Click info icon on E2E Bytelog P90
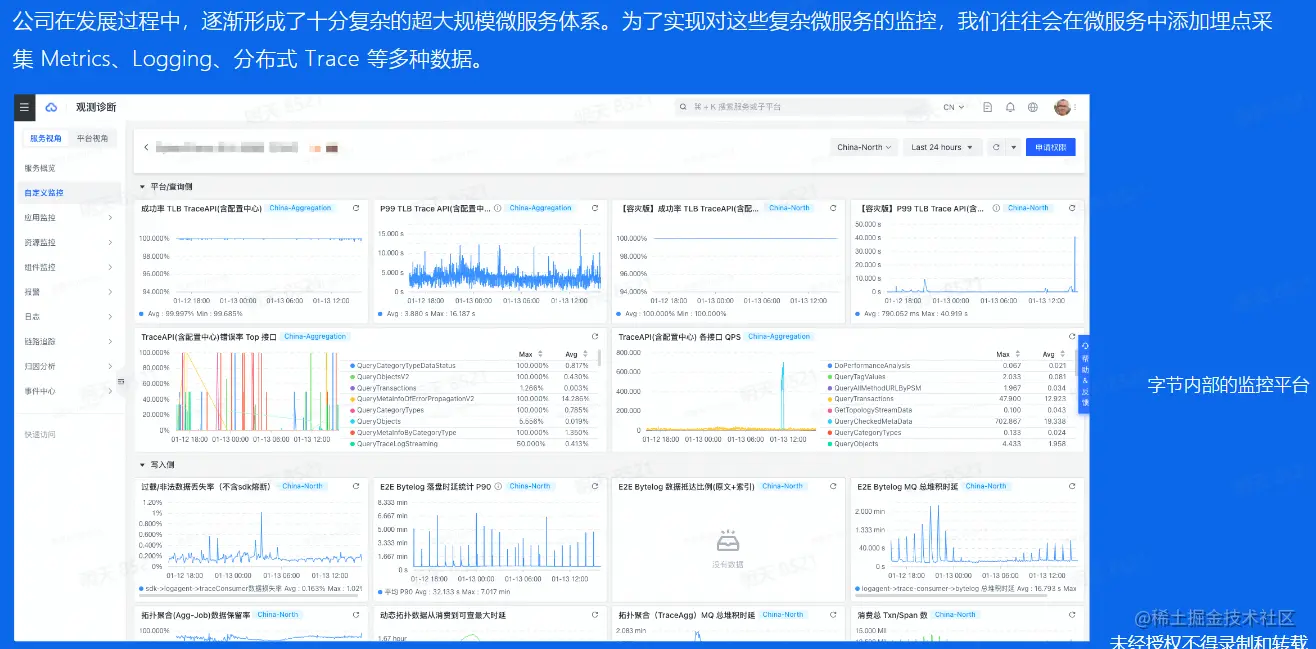 pyautogui.click(x=498, y=486)
